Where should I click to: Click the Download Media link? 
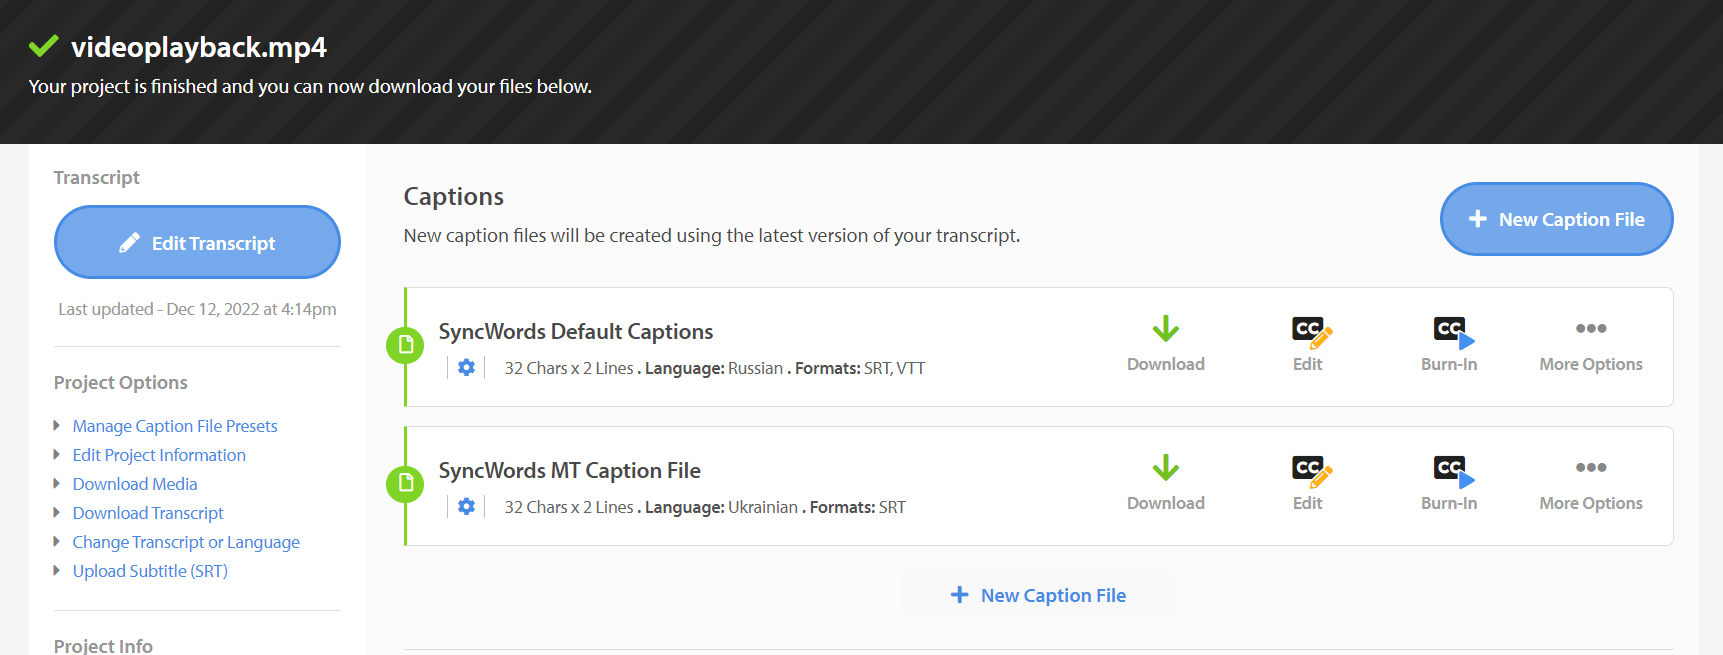[x=135, y=484]
